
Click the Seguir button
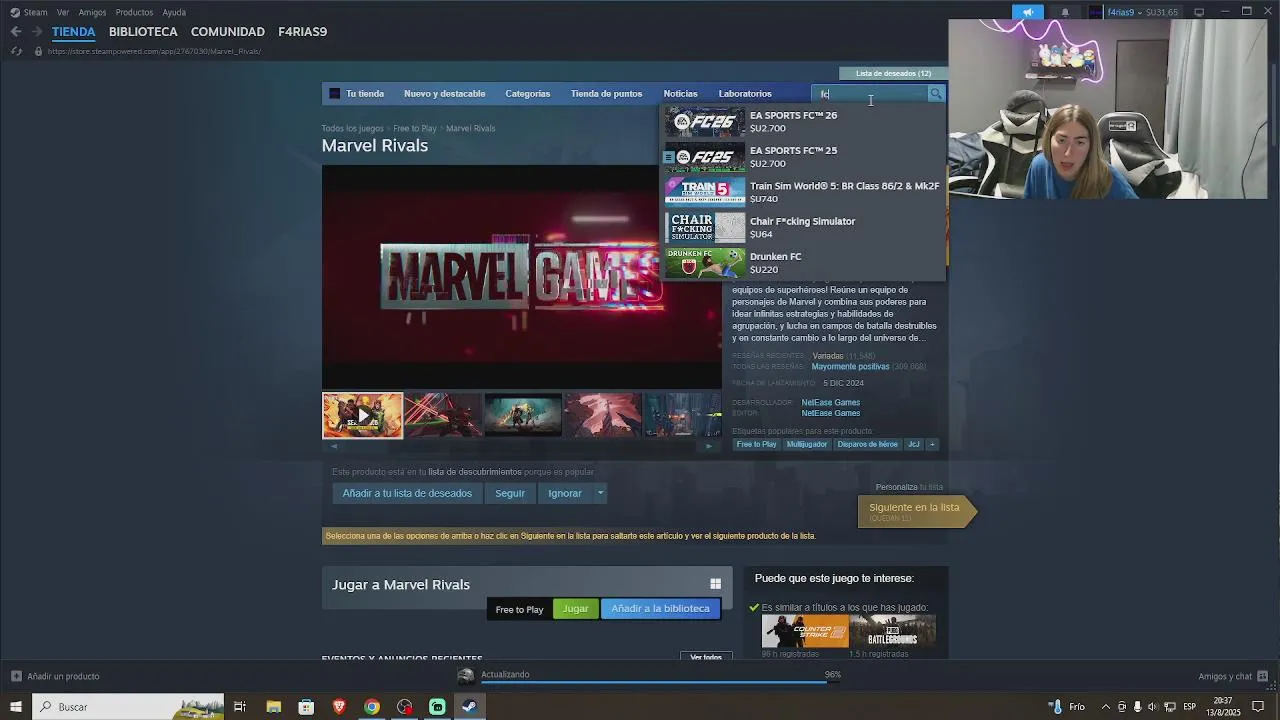coord(510,493)
